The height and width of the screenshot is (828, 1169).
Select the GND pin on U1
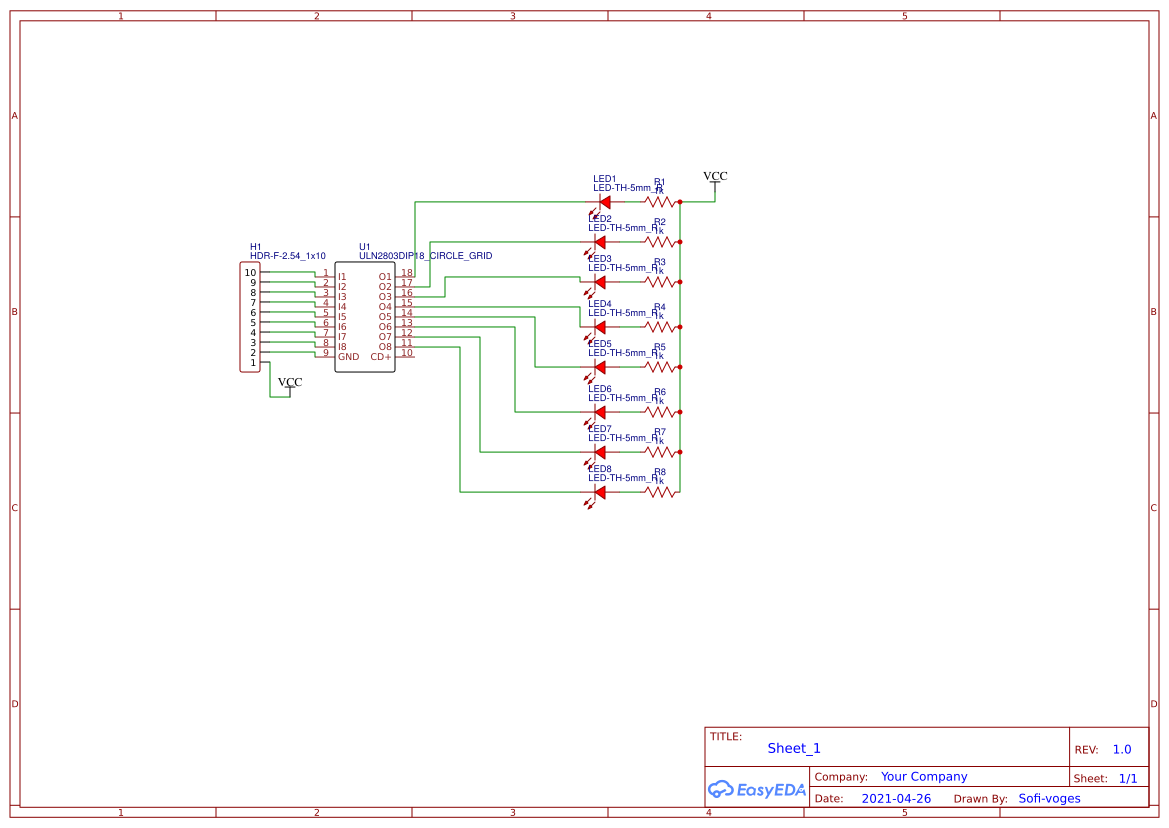pos(348,357)
